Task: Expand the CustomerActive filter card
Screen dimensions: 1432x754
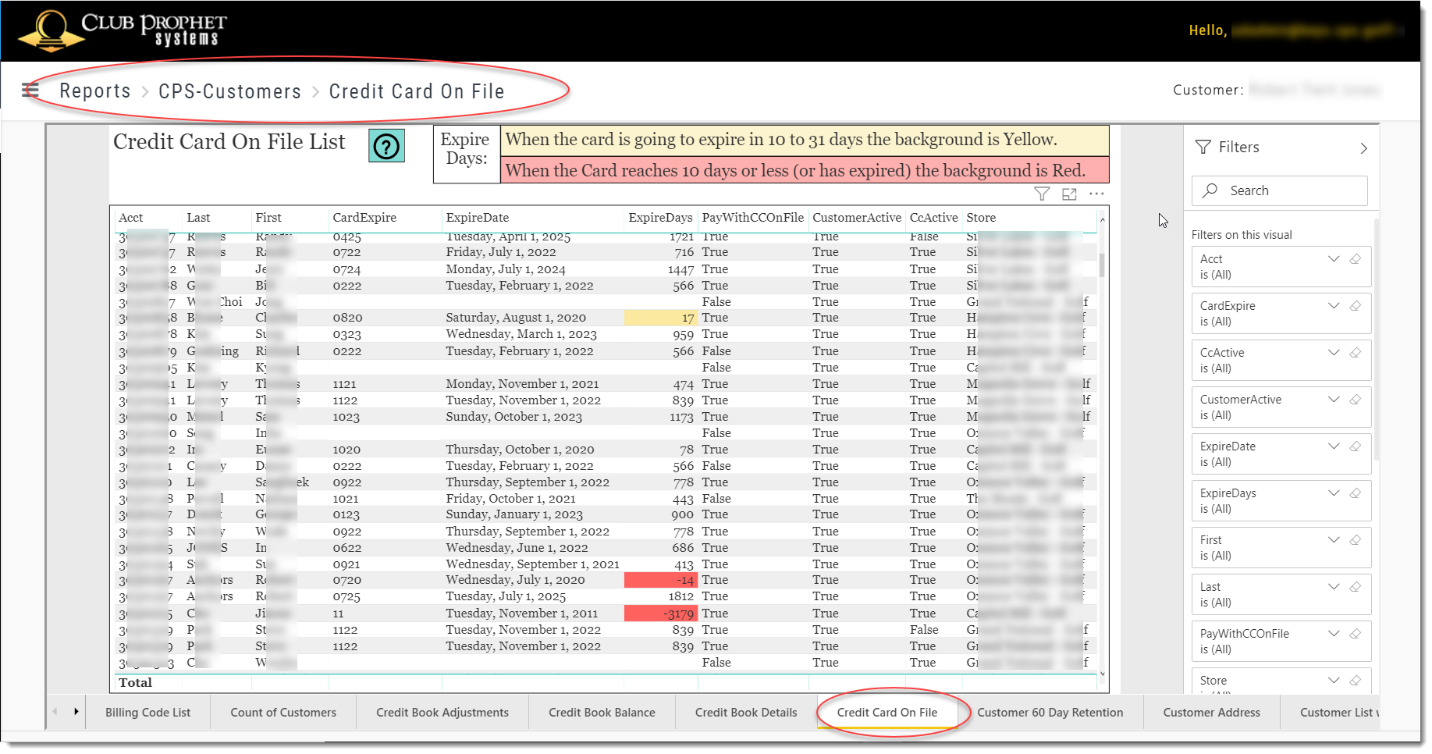Action: click(1333, 399)
